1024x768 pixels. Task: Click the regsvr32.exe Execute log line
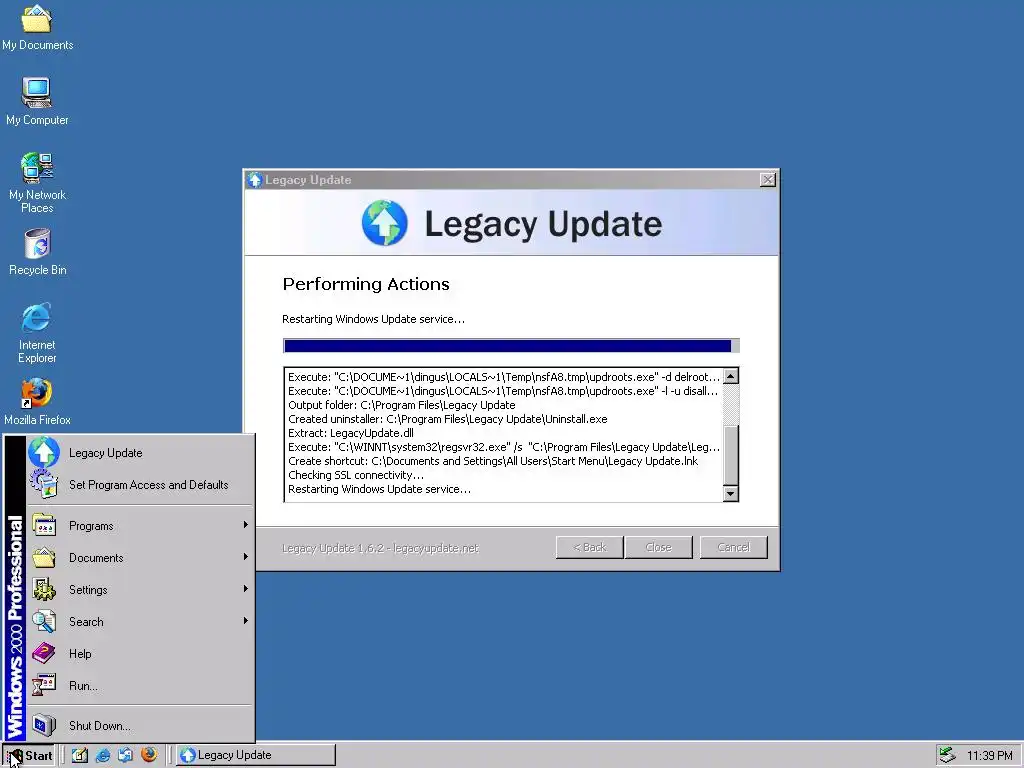tap(504, 447)
